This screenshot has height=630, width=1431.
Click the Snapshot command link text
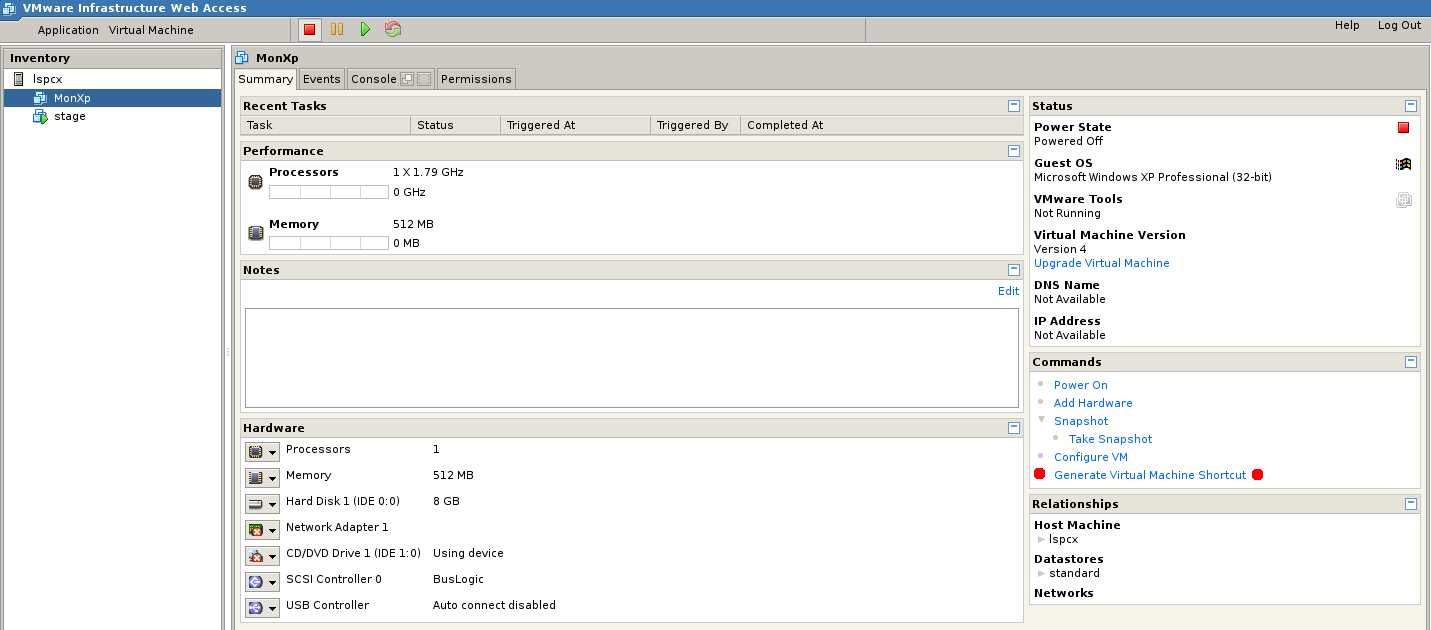pyautogui.click(x=1081, y=421)
